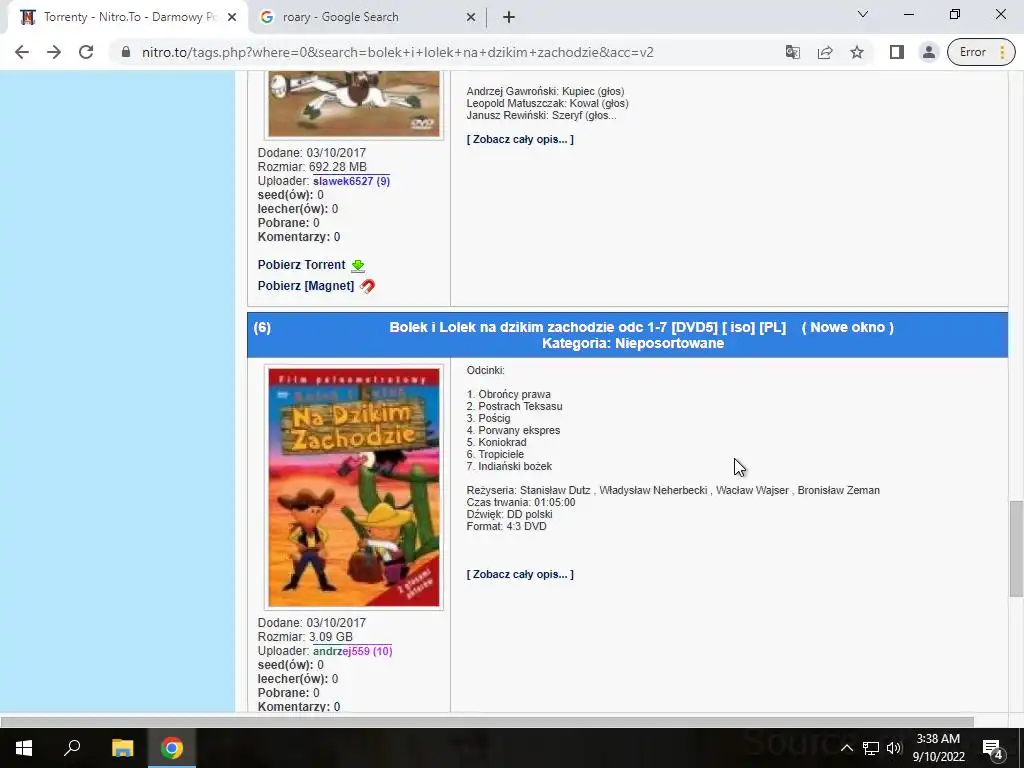The height and width of the screenshot is (768, 1024).
Task: Show hidden system tray icons
Action: [x=846, y=748]
